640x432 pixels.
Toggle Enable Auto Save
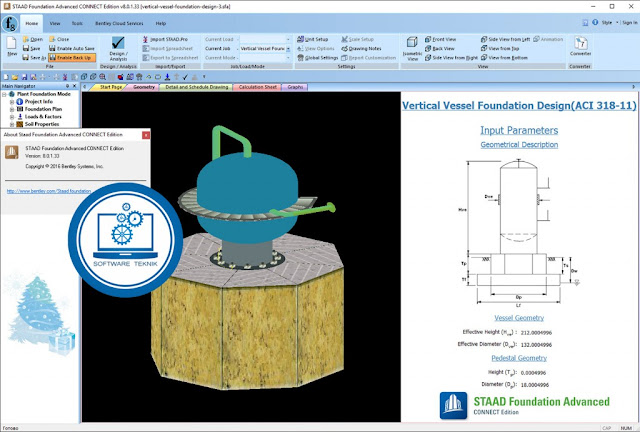tap(72, 48)
